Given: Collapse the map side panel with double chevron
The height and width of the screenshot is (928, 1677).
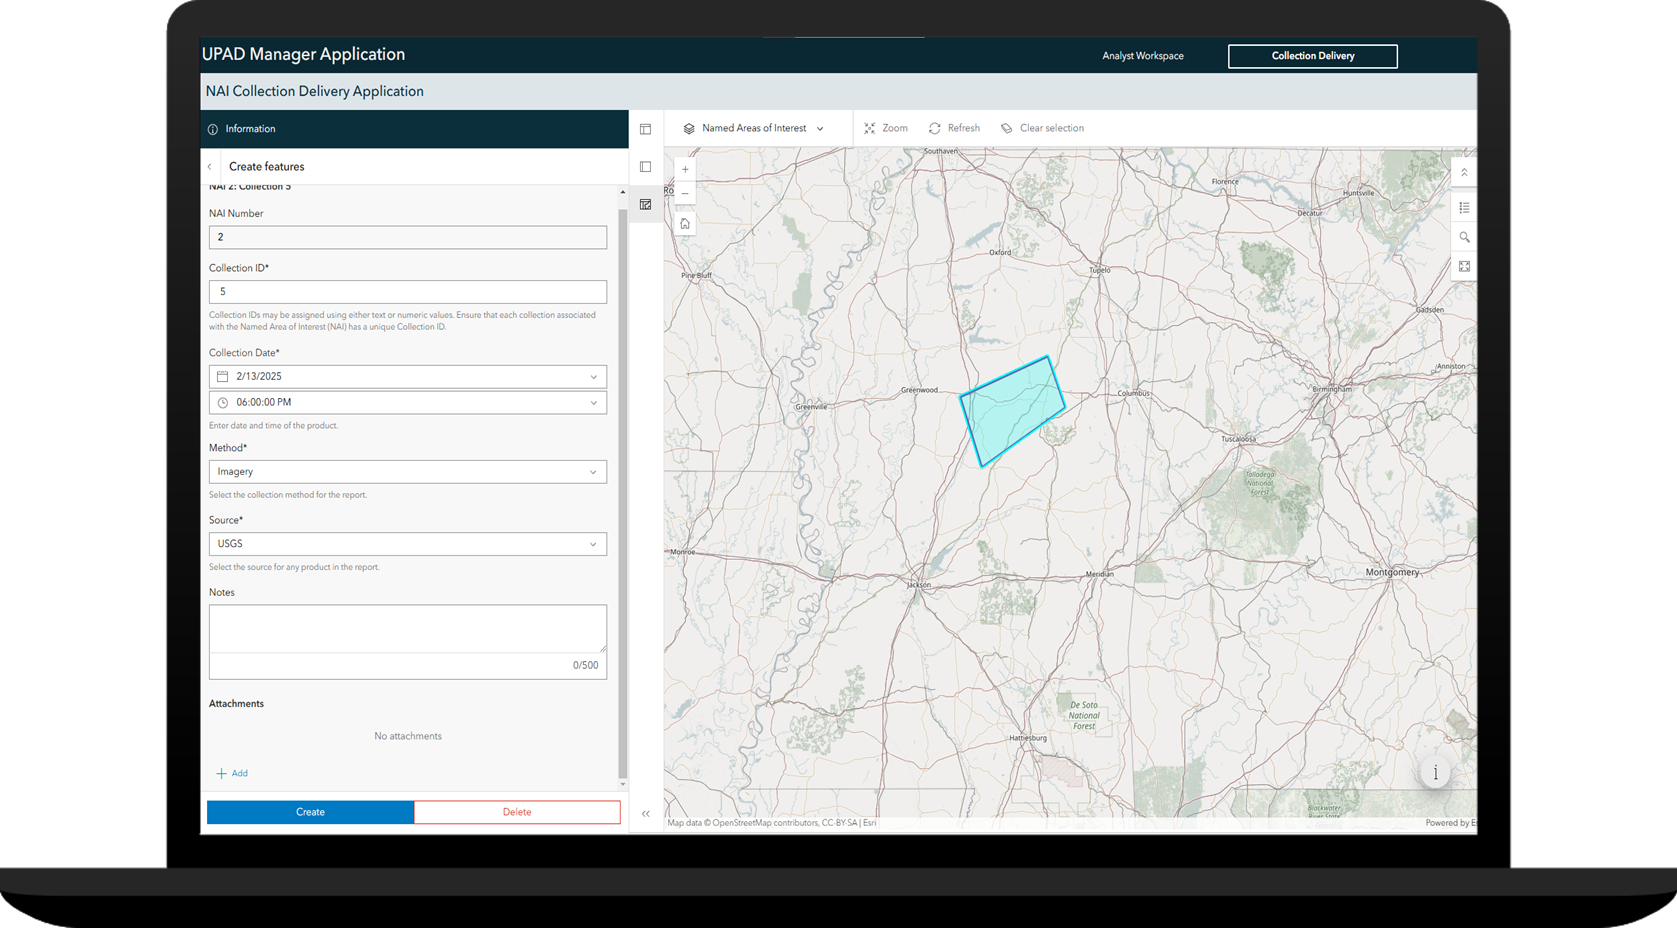Looking at the screenshot, I should [x=646, y=813].
